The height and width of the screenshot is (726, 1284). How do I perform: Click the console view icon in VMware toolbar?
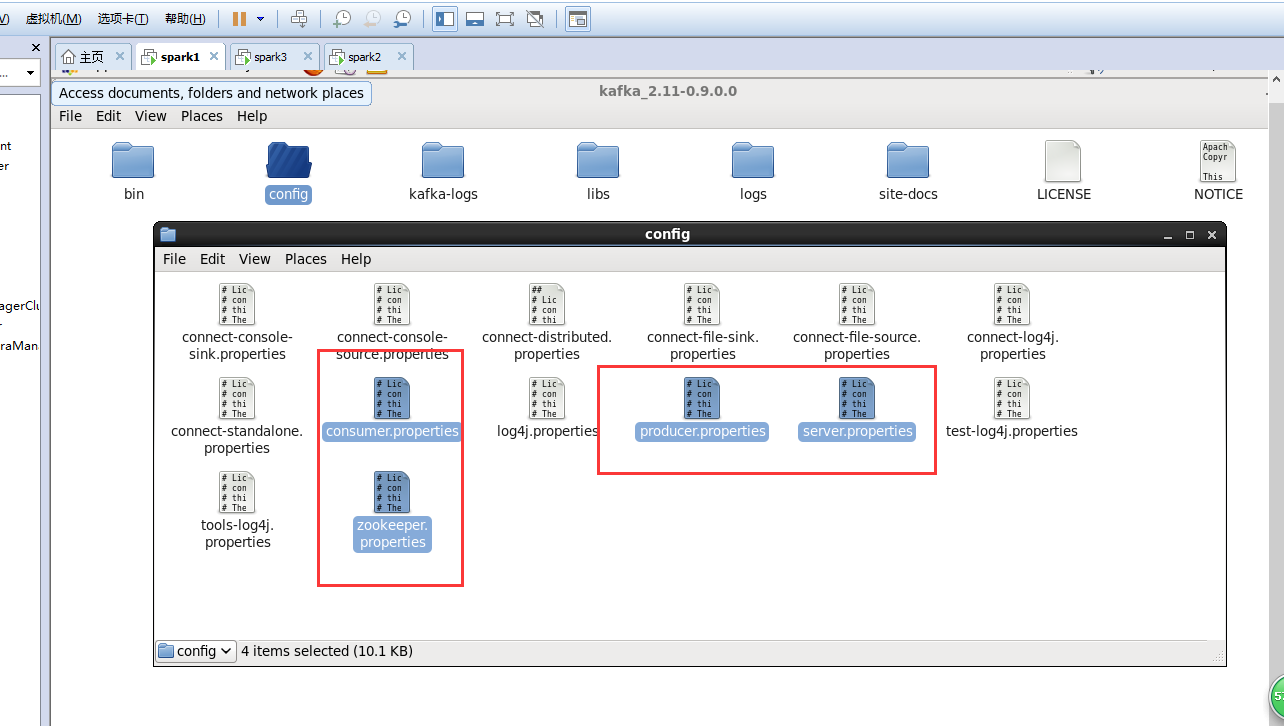click(578, 18)
